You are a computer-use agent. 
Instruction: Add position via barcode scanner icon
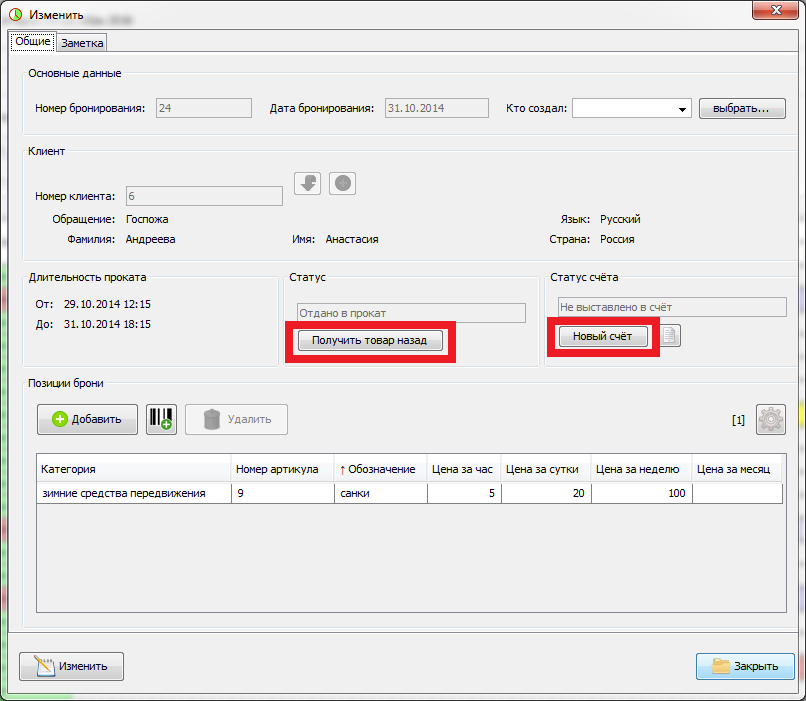(161, 419)
